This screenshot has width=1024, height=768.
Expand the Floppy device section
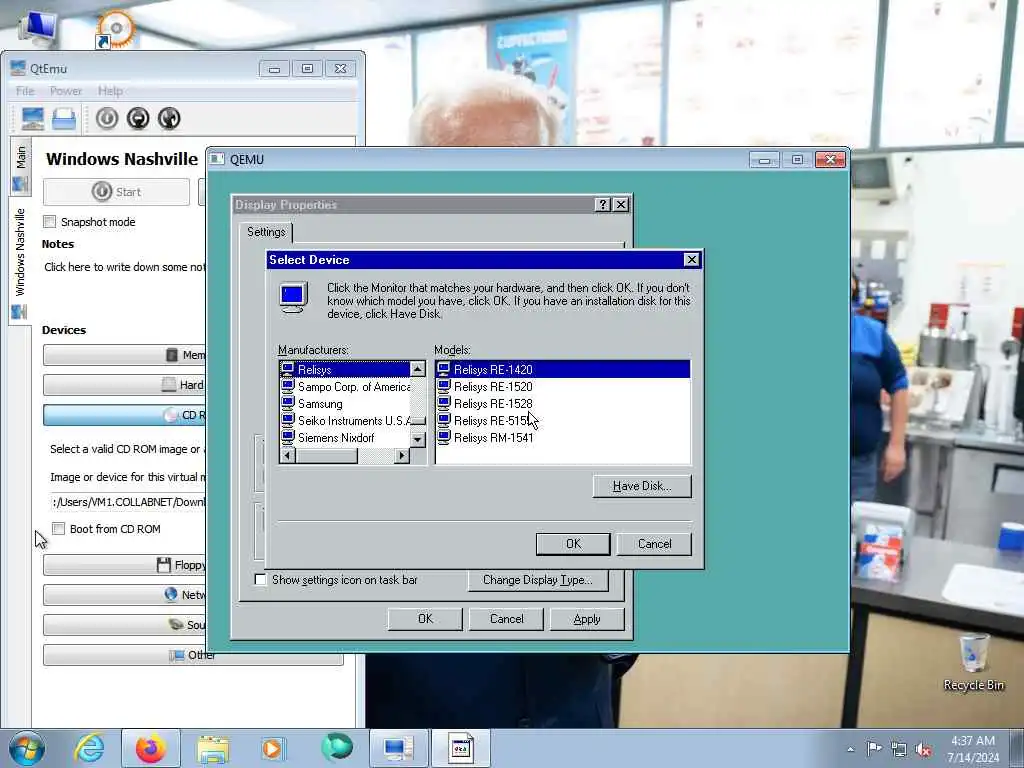coord(124,566)
